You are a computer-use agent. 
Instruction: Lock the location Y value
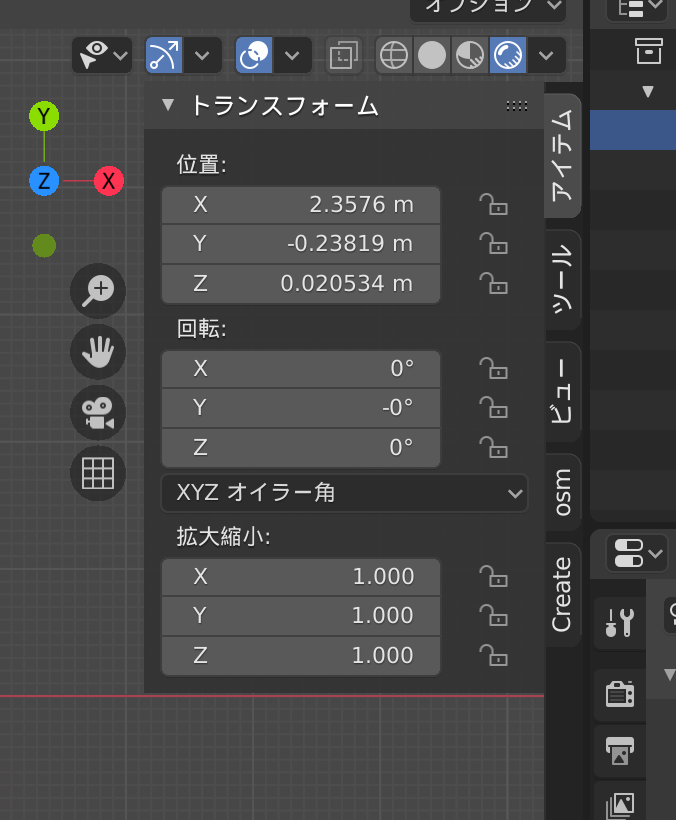click(x=493, y=244)
